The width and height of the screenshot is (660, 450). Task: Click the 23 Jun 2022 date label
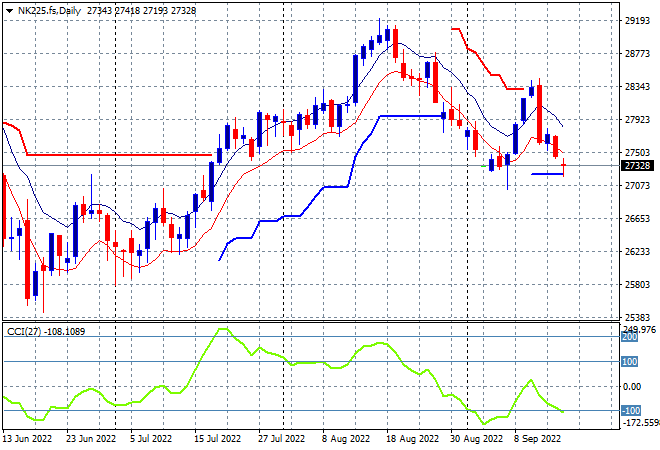(x=91, y=439)
